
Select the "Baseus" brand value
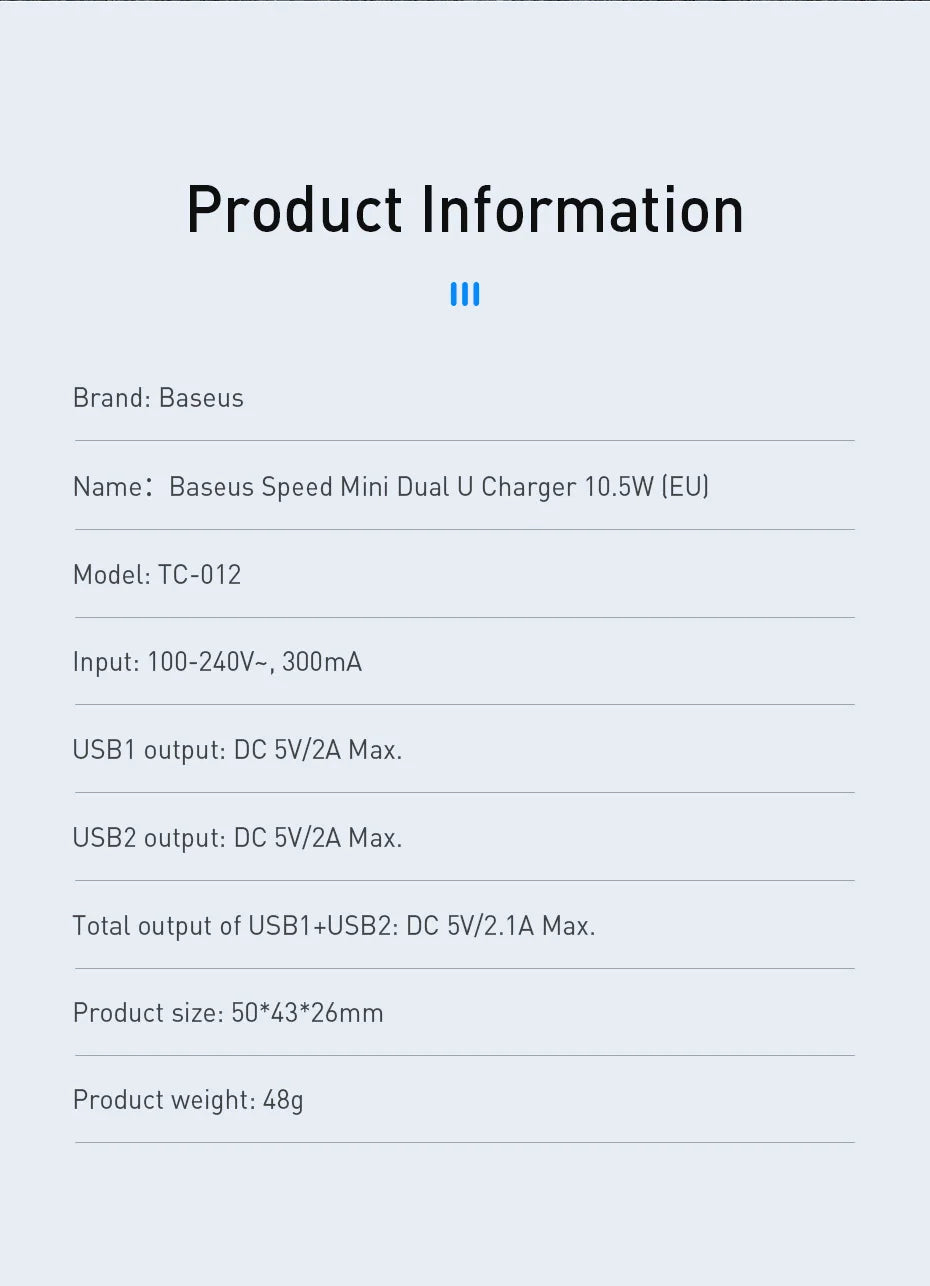[201, 398]
